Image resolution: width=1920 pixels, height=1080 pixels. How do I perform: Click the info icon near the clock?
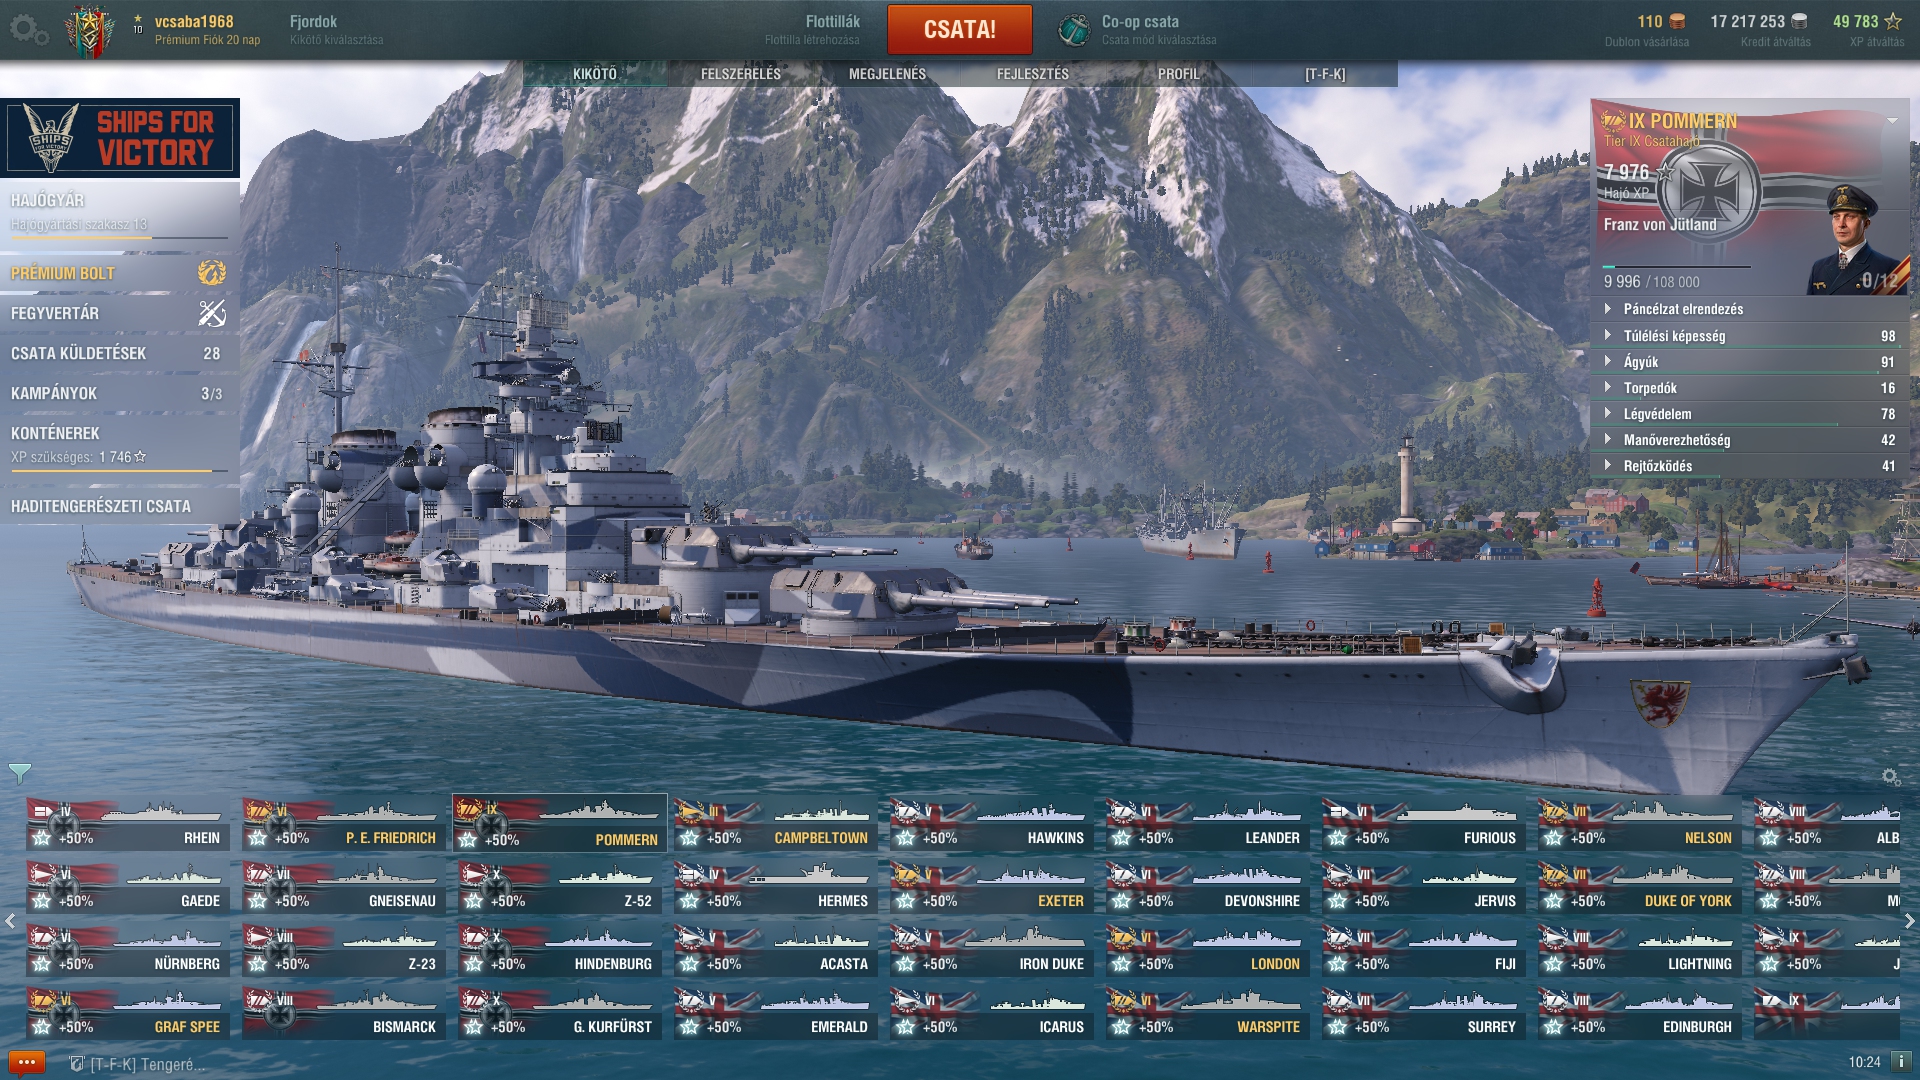(1900, 1062)
